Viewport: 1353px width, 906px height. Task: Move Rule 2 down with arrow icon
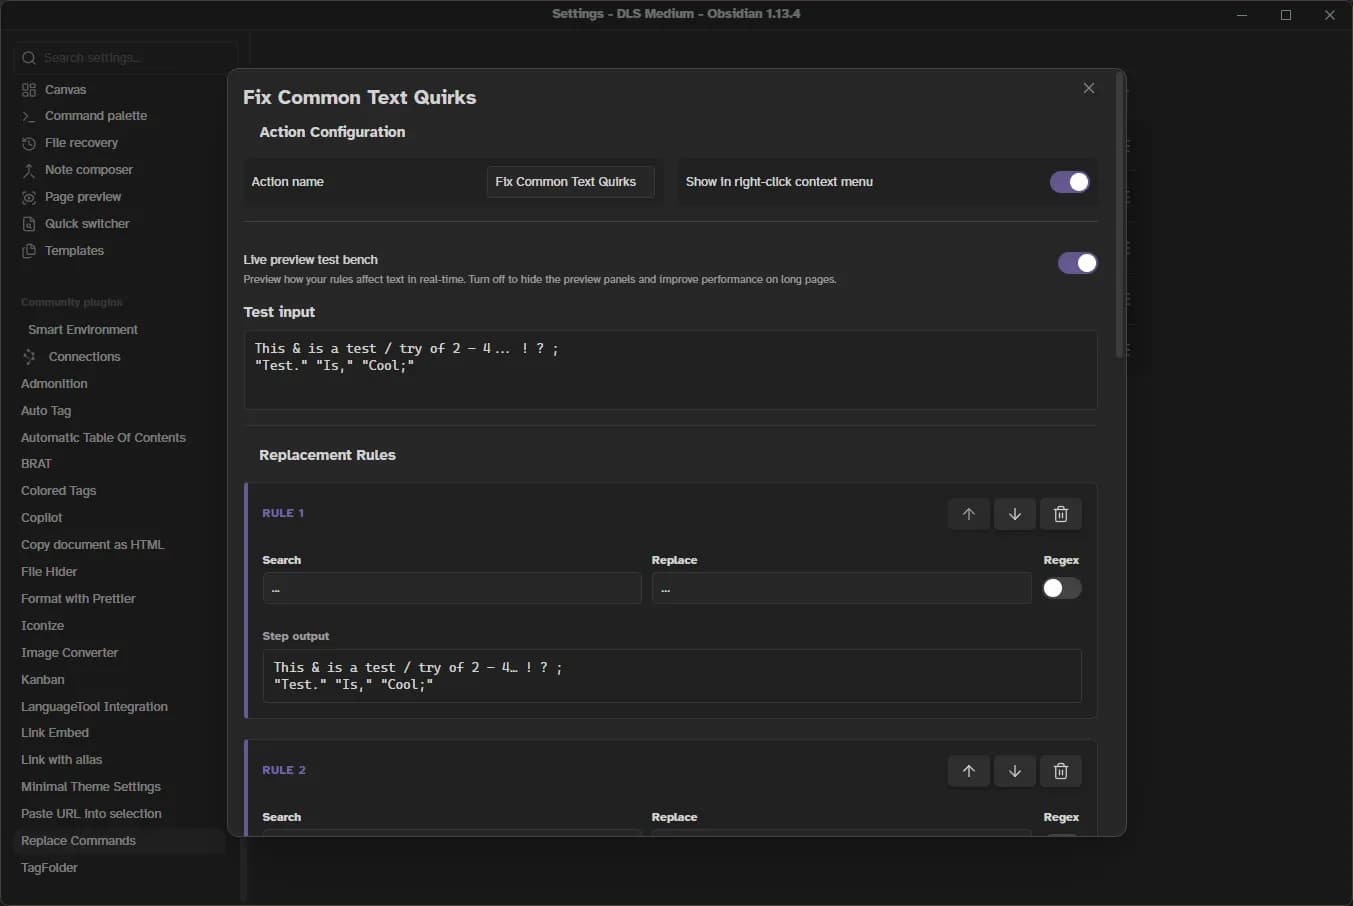pos(1014,771)
